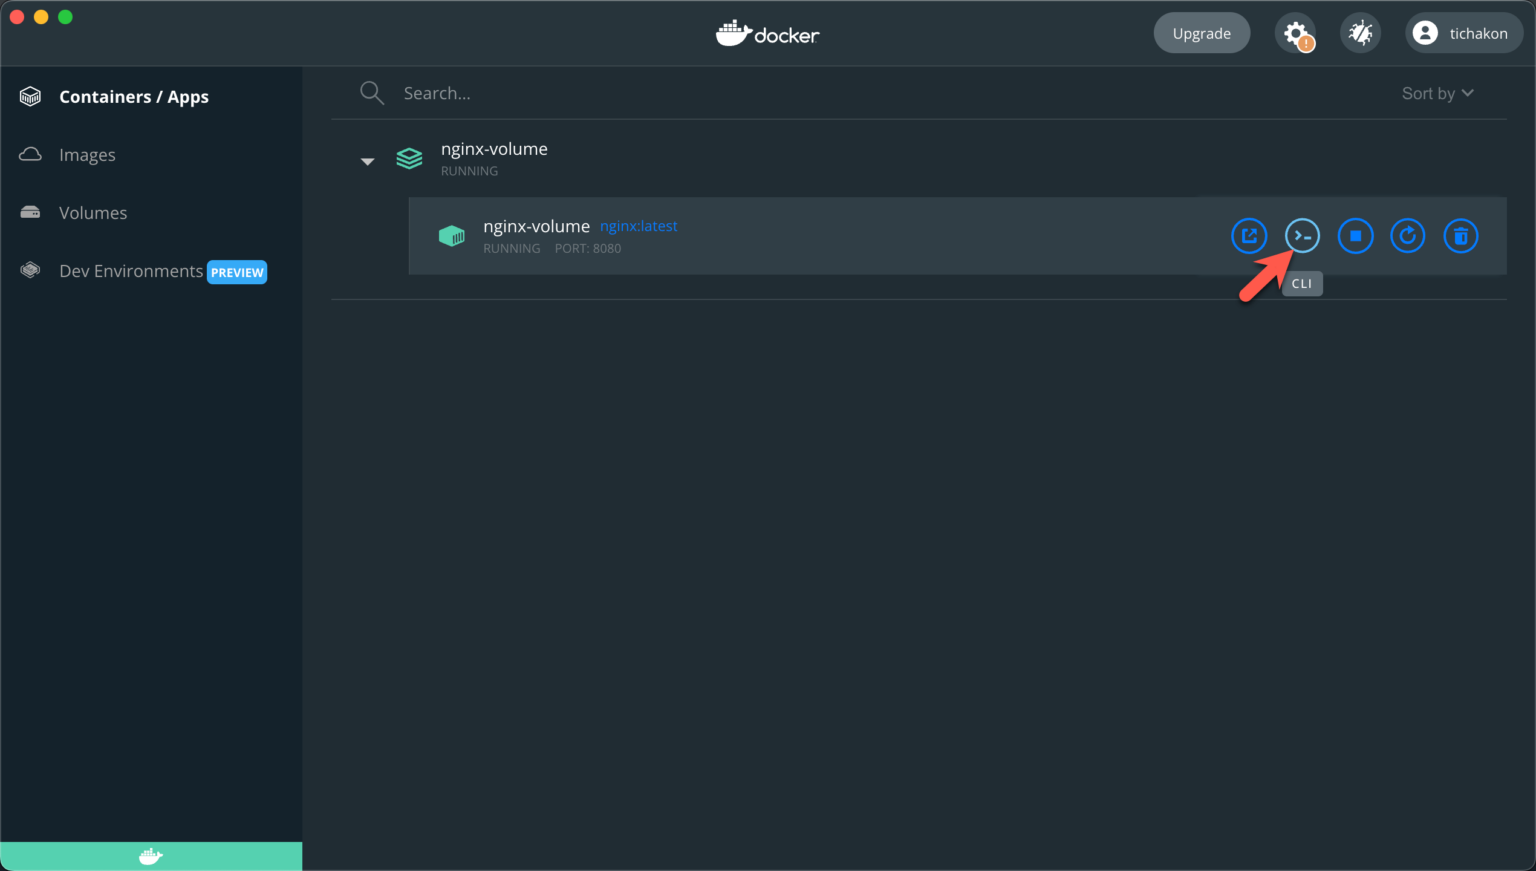Open the nginx:latest image link
Screen dimensions: 1536x871
(x=639, y=225)
